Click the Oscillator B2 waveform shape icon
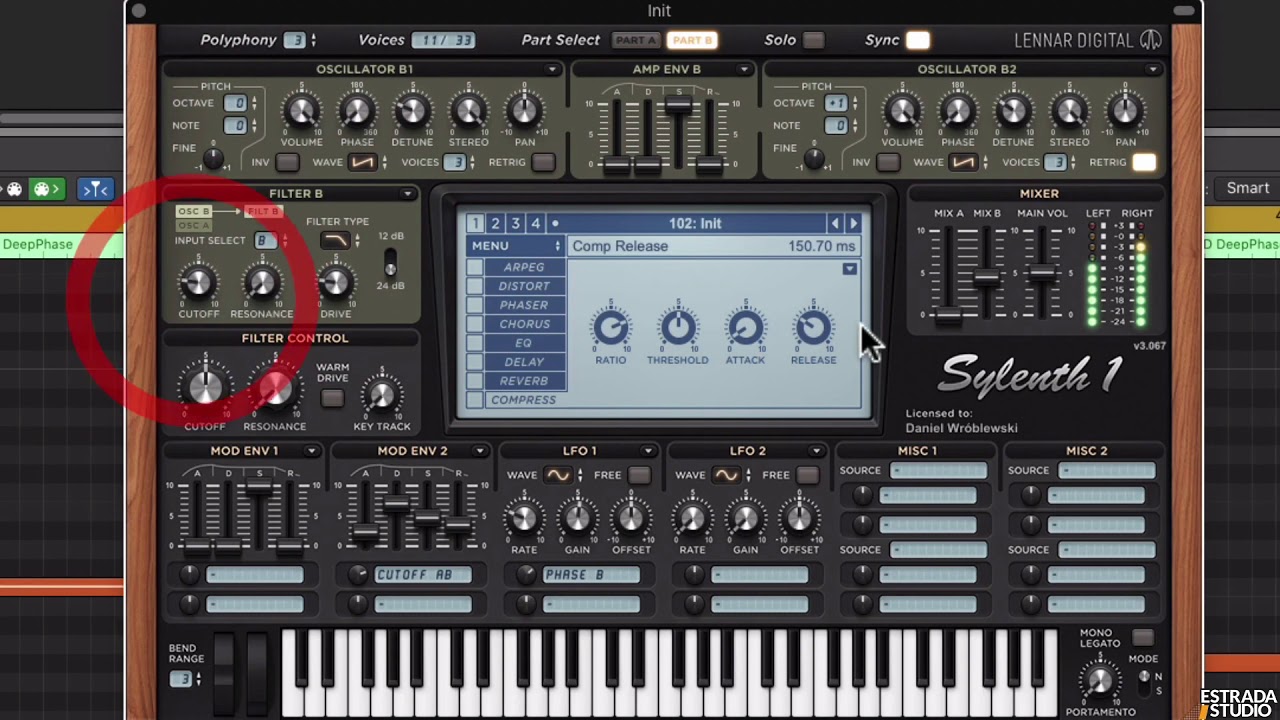This screenshot has width=1280, height=720. [963, 162]
